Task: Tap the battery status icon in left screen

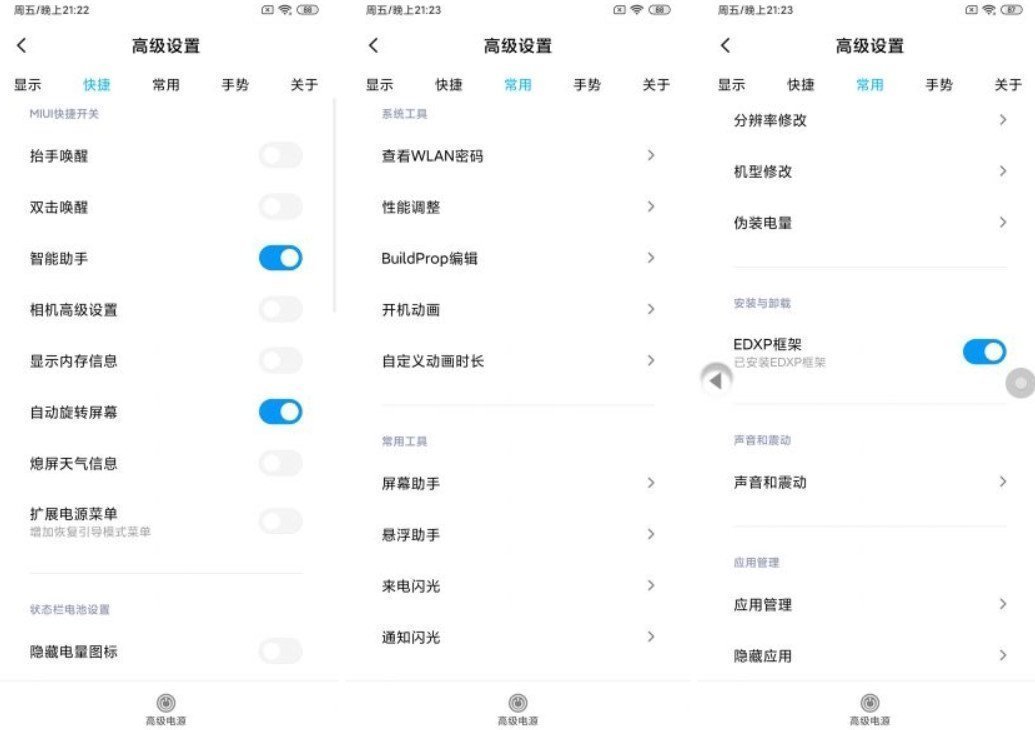Action: (308, 10)
